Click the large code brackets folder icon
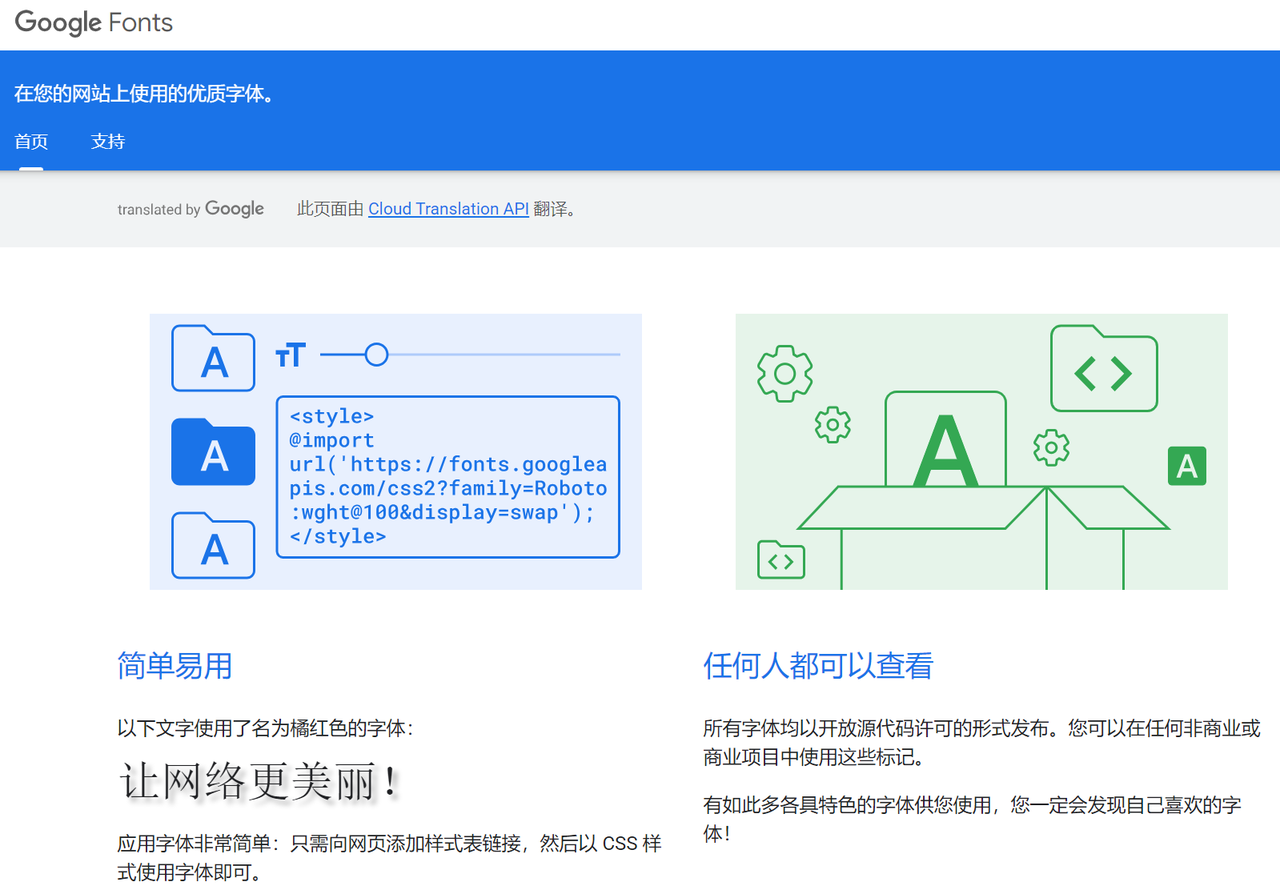1280x886 pixels. click(x=1103, y=369)
